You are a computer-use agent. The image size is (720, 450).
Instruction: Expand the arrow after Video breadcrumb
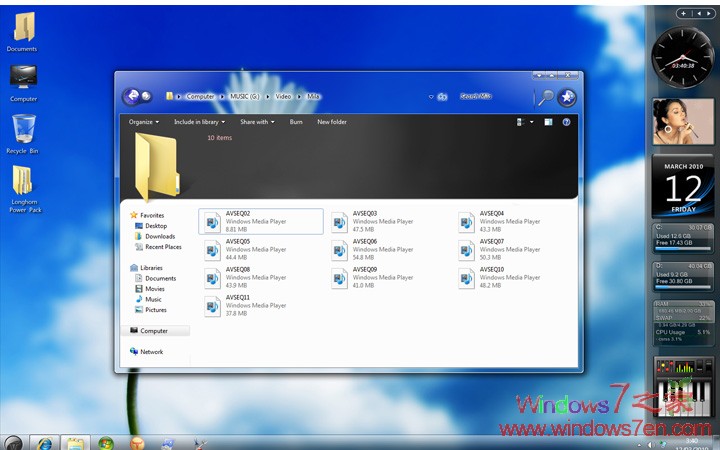(298, 96)
